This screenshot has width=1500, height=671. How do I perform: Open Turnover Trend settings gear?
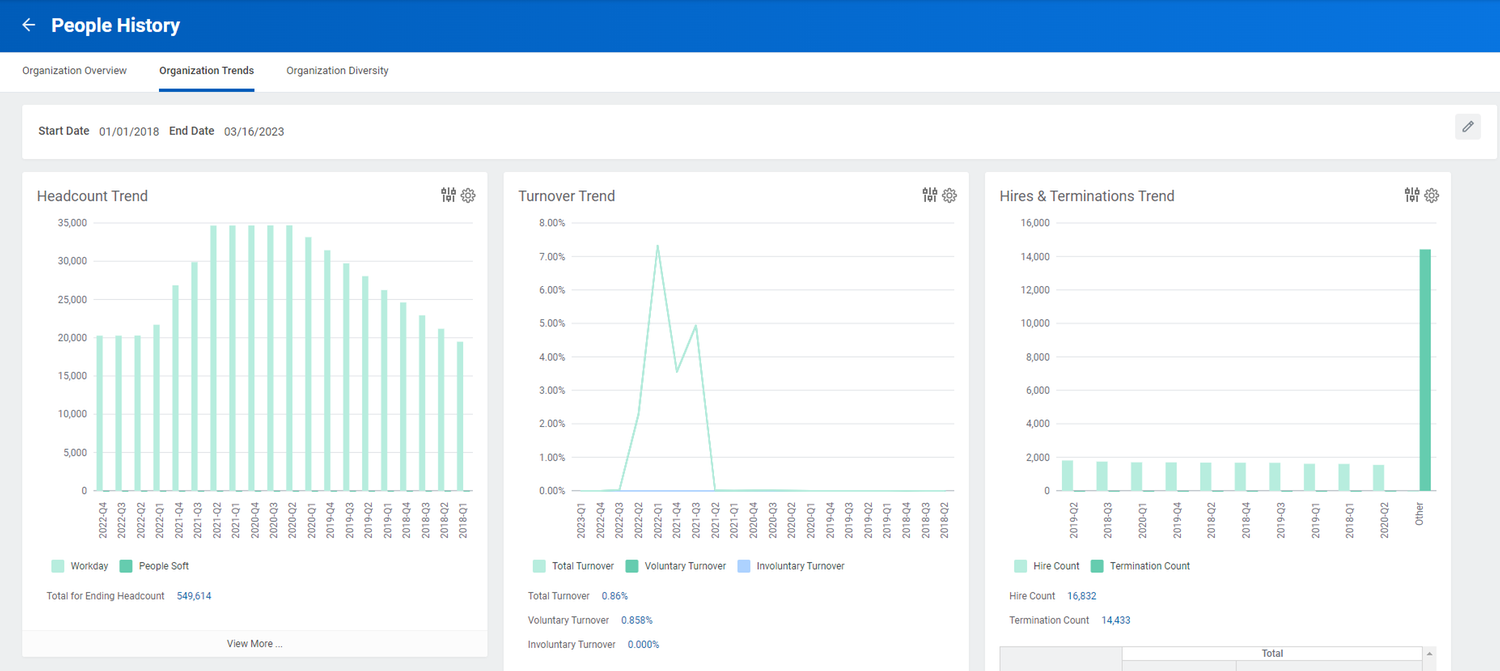click(x=949, y=195)
